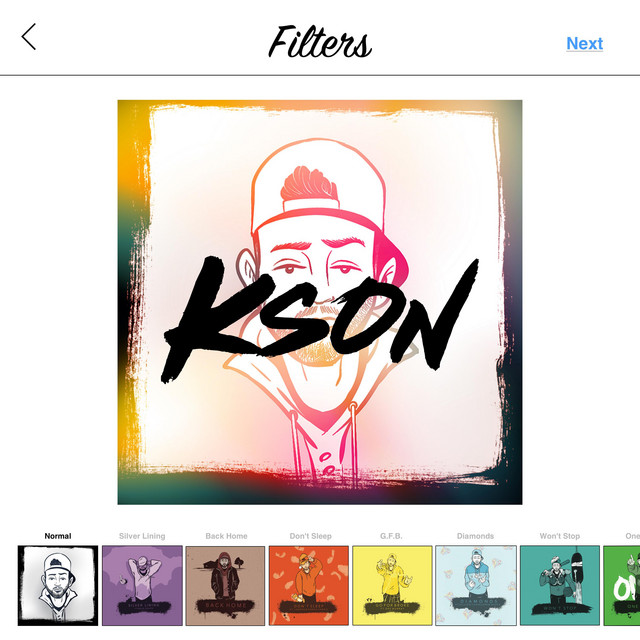Apply the Won't Stop teal filter thumbnail
The image size is (640, 640).
tap(560, 585)
